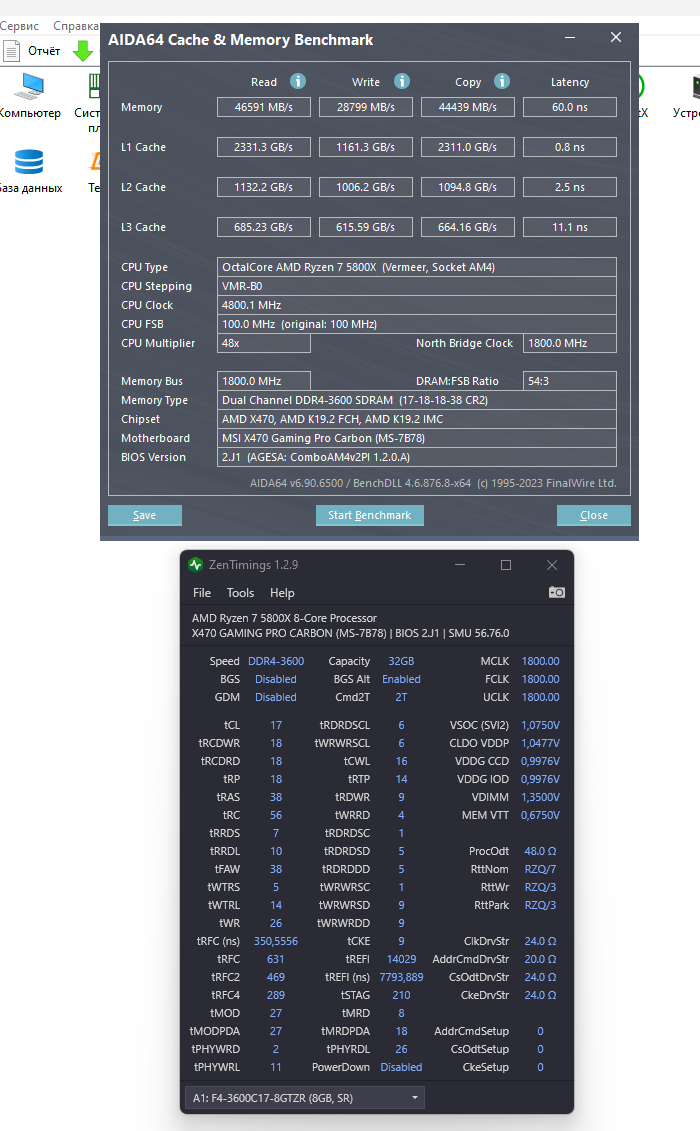The width and height of the screenshot is (700, 1131).
Task: Click the ProcOdt value 48.0 Ω
Action: click(x=541, y=851)
